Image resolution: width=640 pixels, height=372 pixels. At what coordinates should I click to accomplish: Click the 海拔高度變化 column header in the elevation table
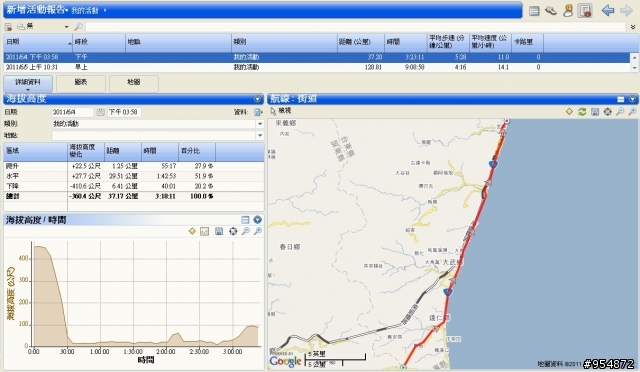86,151
